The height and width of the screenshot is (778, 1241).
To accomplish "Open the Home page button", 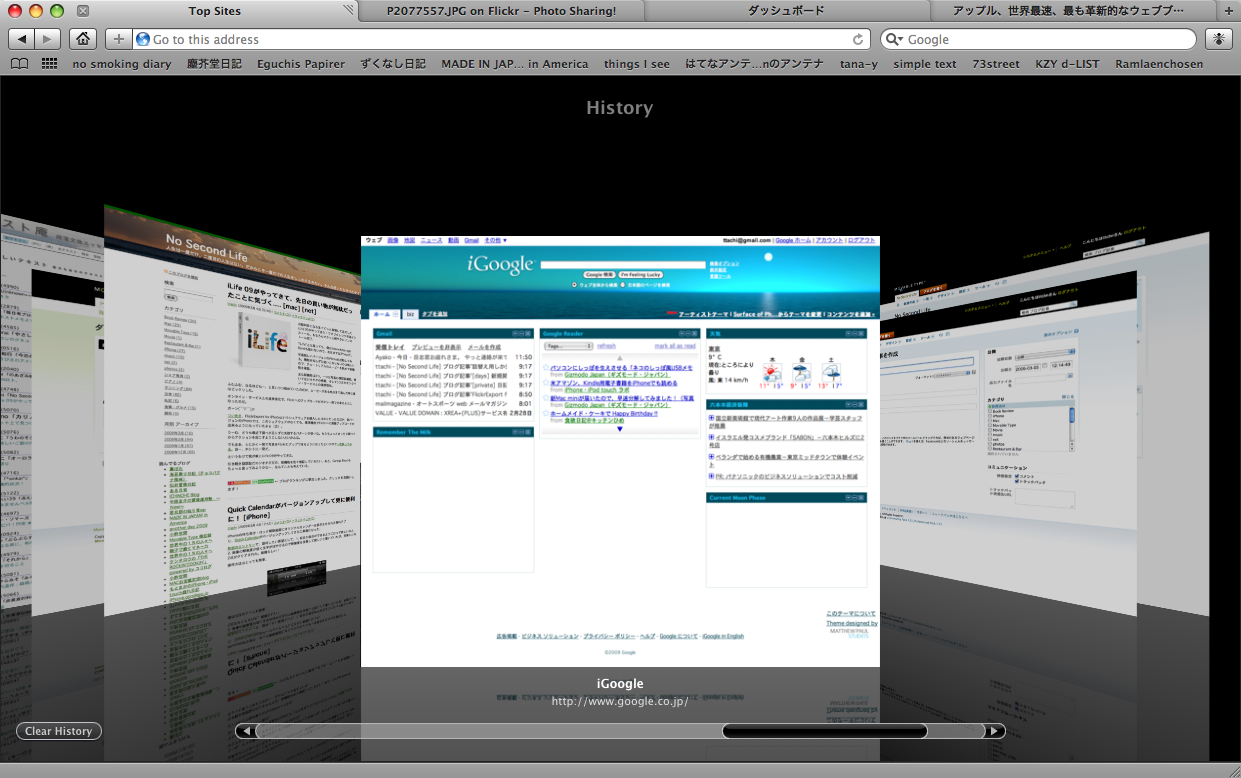I will [x=84, y=39].
